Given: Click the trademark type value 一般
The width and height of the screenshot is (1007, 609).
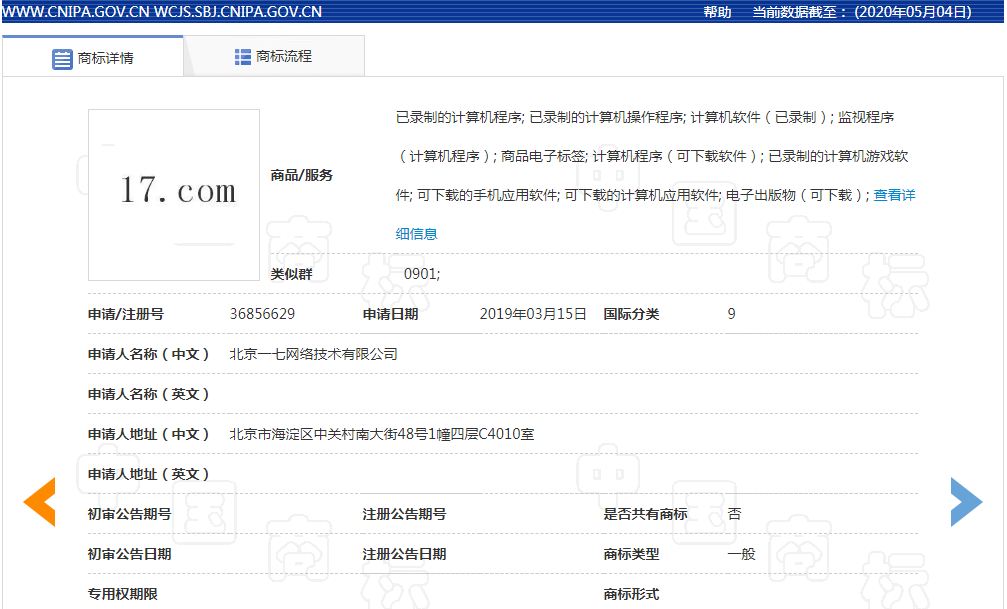Looking at the screenshot, I should pos(741,554).
